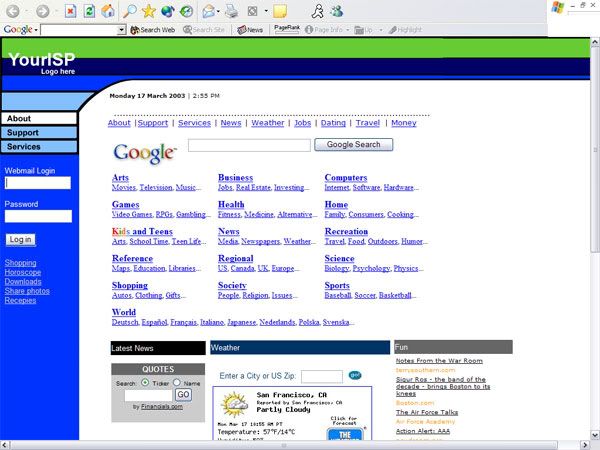Image resolution: width=600 pixels, height=450 pixels.
Task: Expand the Google toolbar search dropdown
Action: click(122, 30)
